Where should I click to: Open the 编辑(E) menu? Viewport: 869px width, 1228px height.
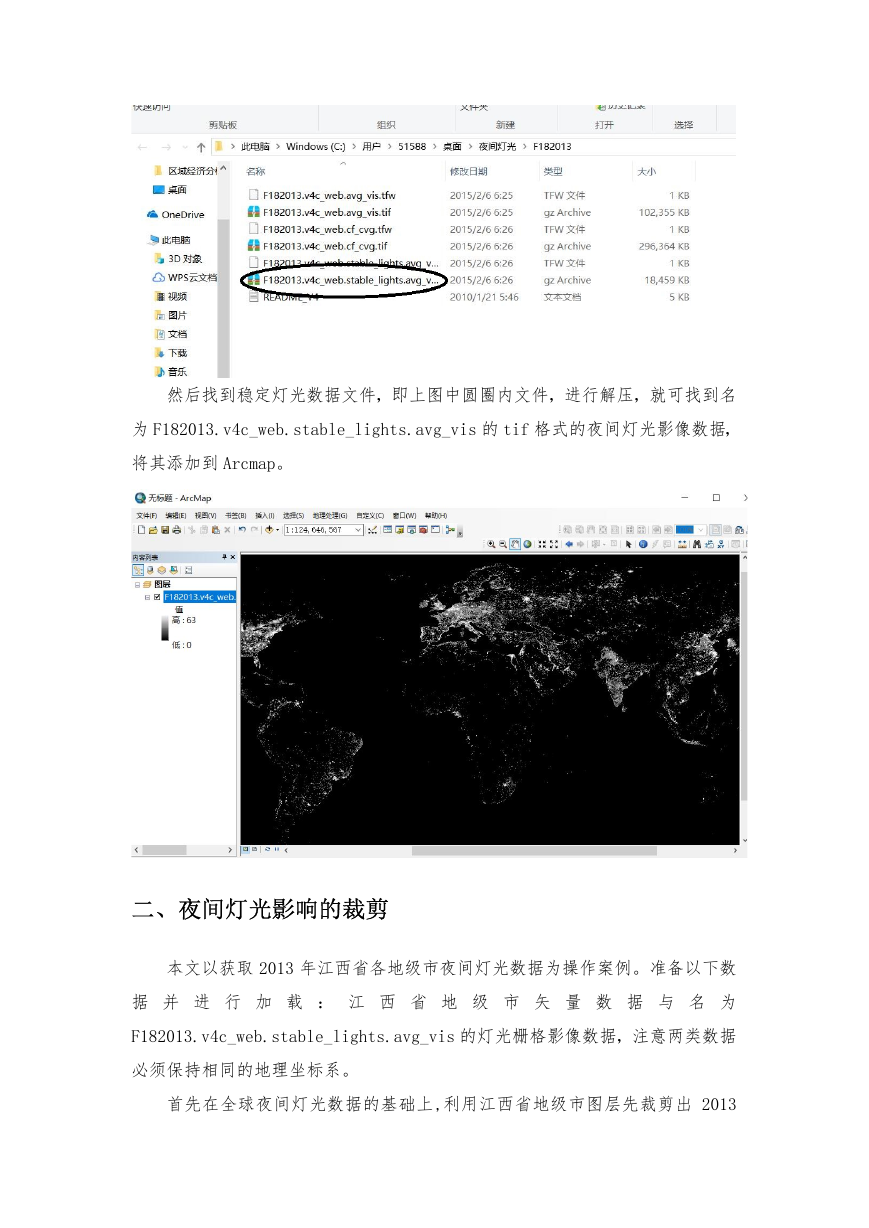[176, 516]
